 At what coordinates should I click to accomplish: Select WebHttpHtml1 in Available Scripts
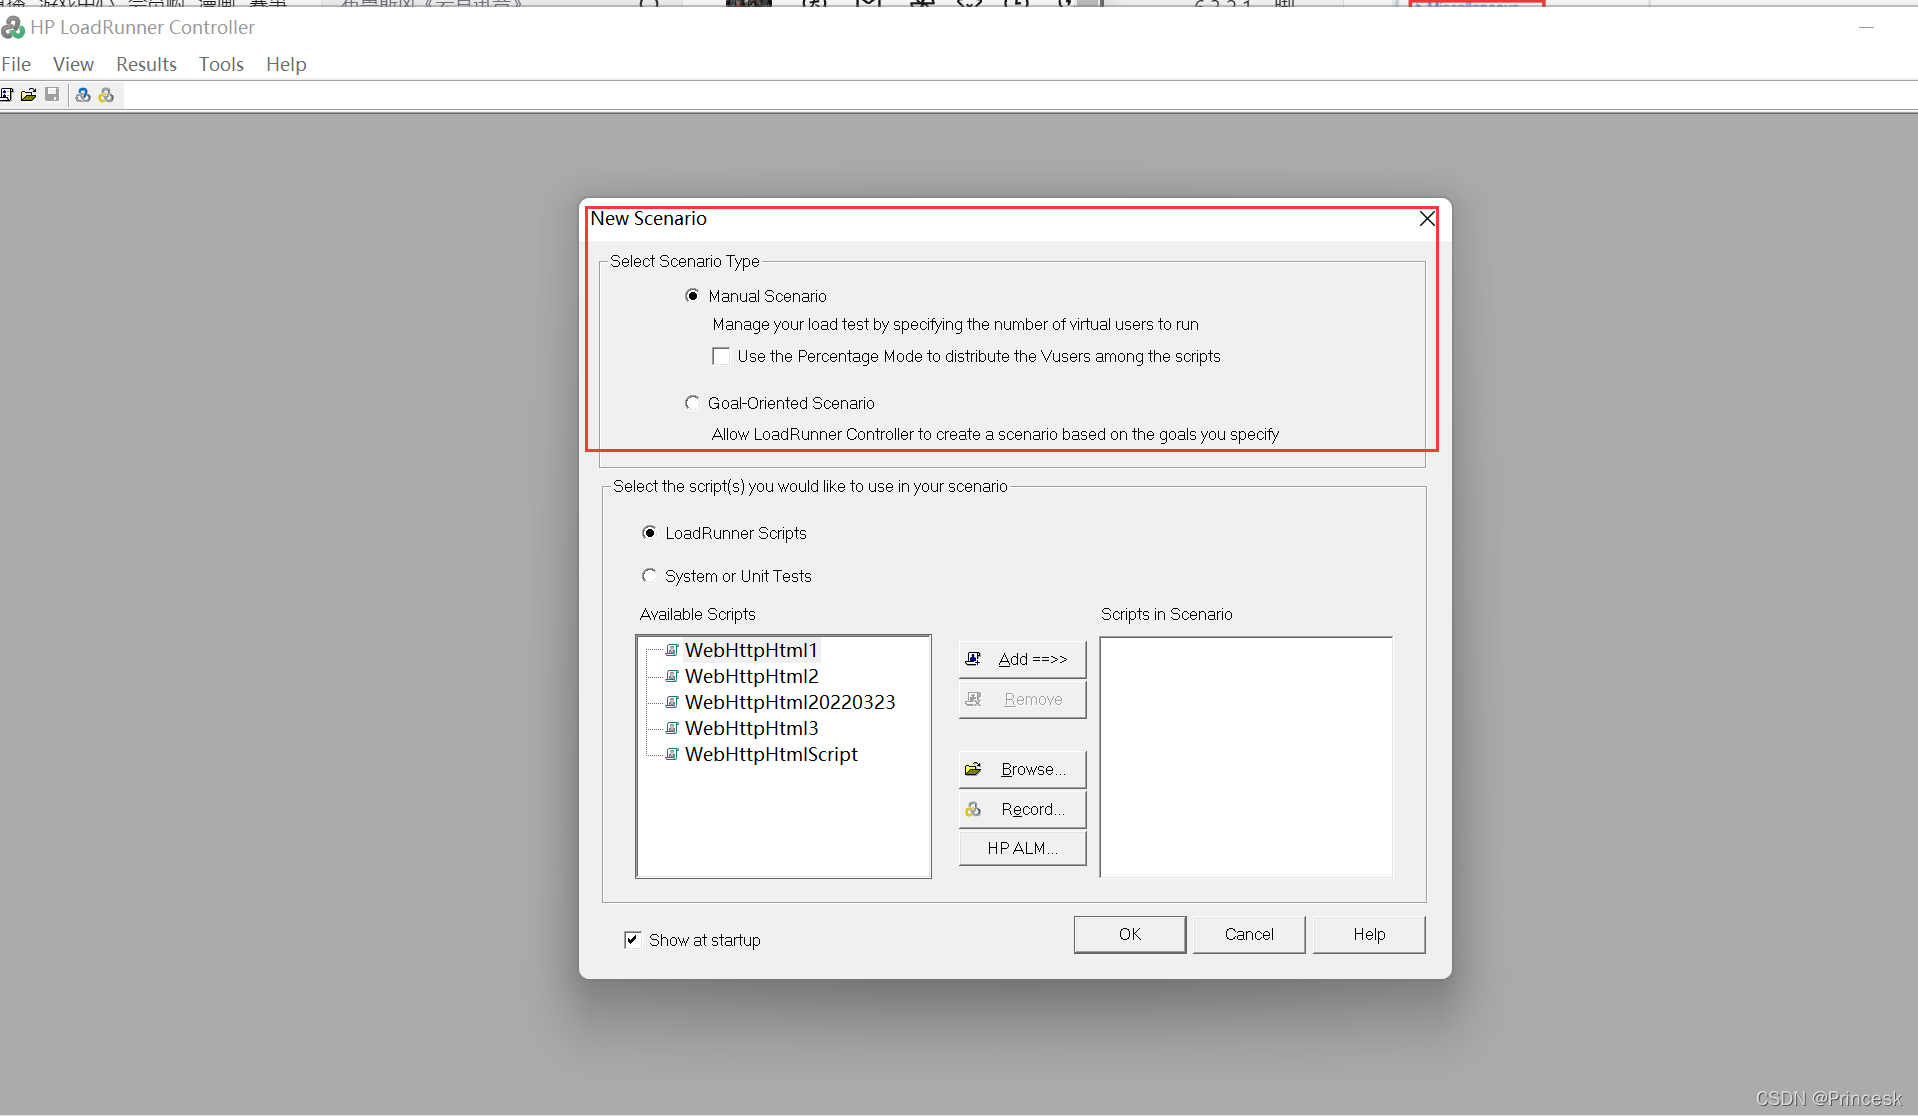pyautogui.click(x=751, y=650)
